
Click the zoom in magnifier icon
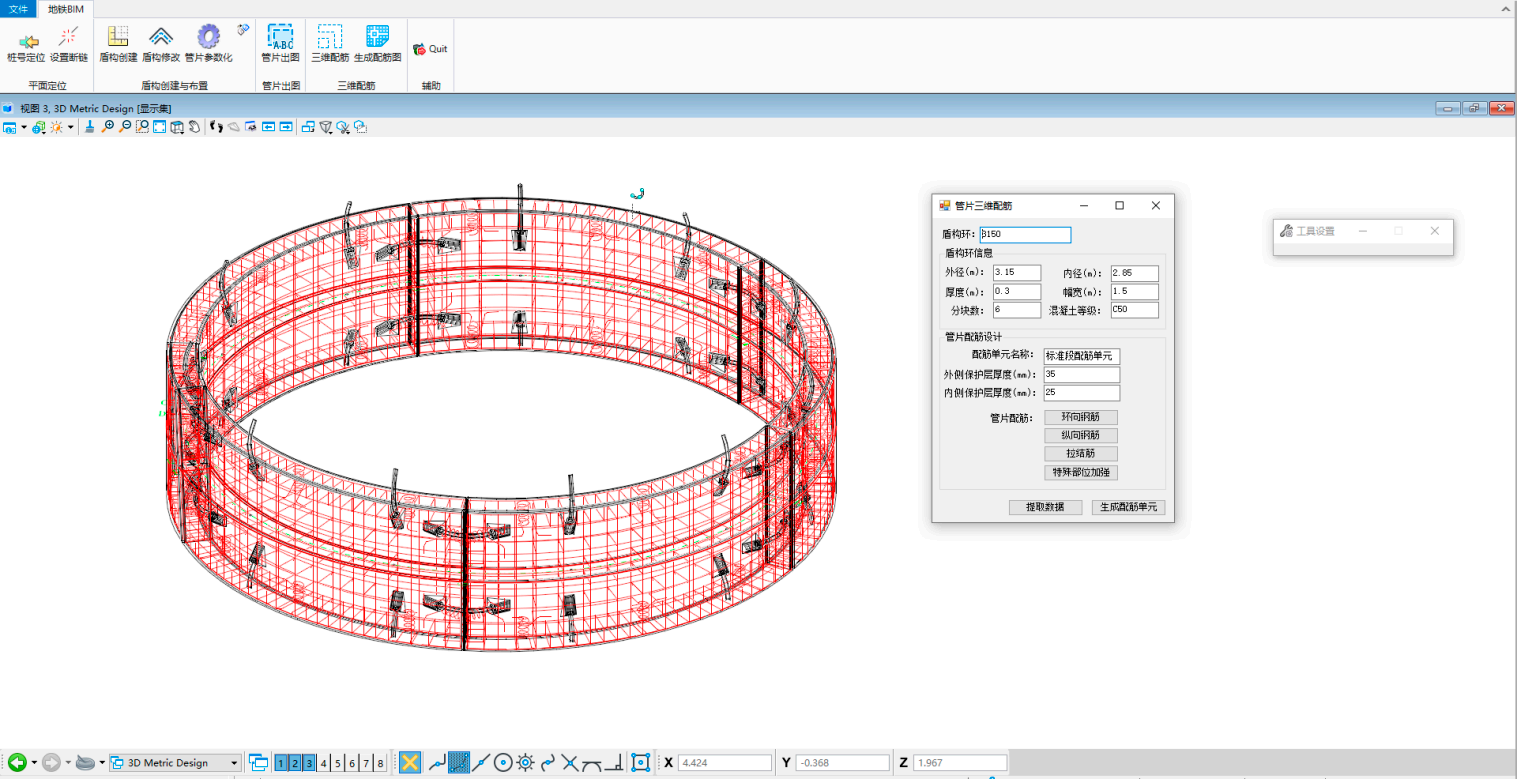[x=107, y=127]
